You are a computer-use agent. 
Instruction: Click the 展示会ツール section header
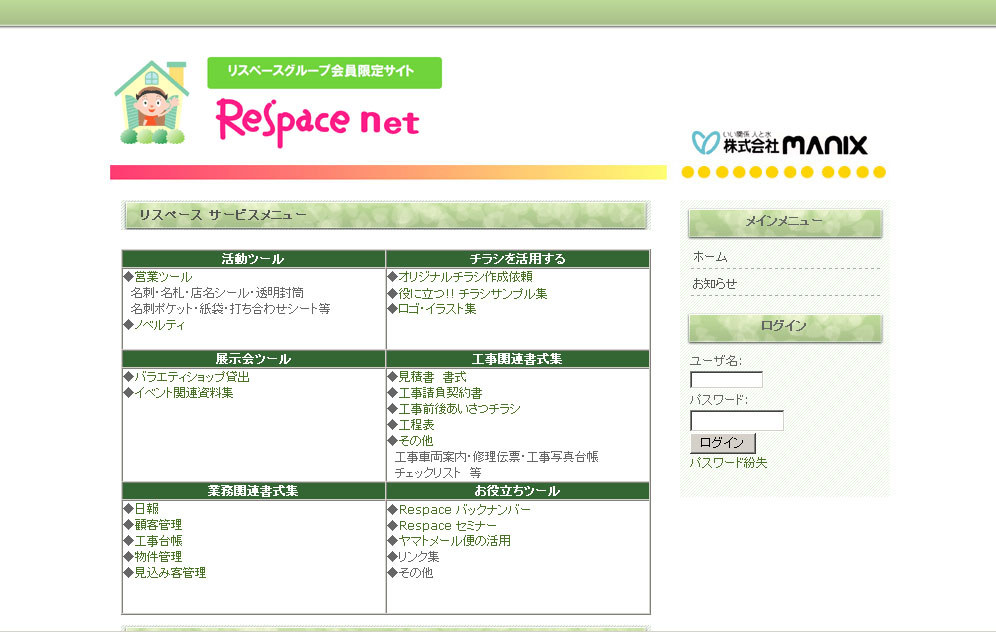pyautogui.click(x=253, y=359)
